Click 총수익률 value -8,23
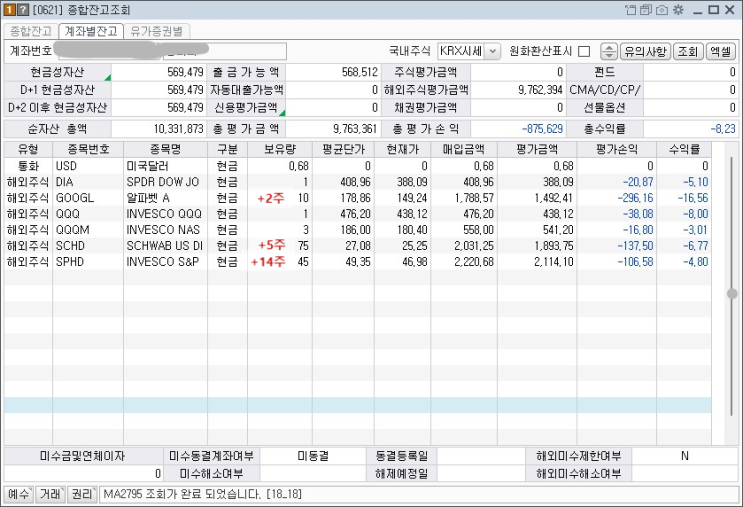Screen dimensions: 743x507 tap(723, 129)
